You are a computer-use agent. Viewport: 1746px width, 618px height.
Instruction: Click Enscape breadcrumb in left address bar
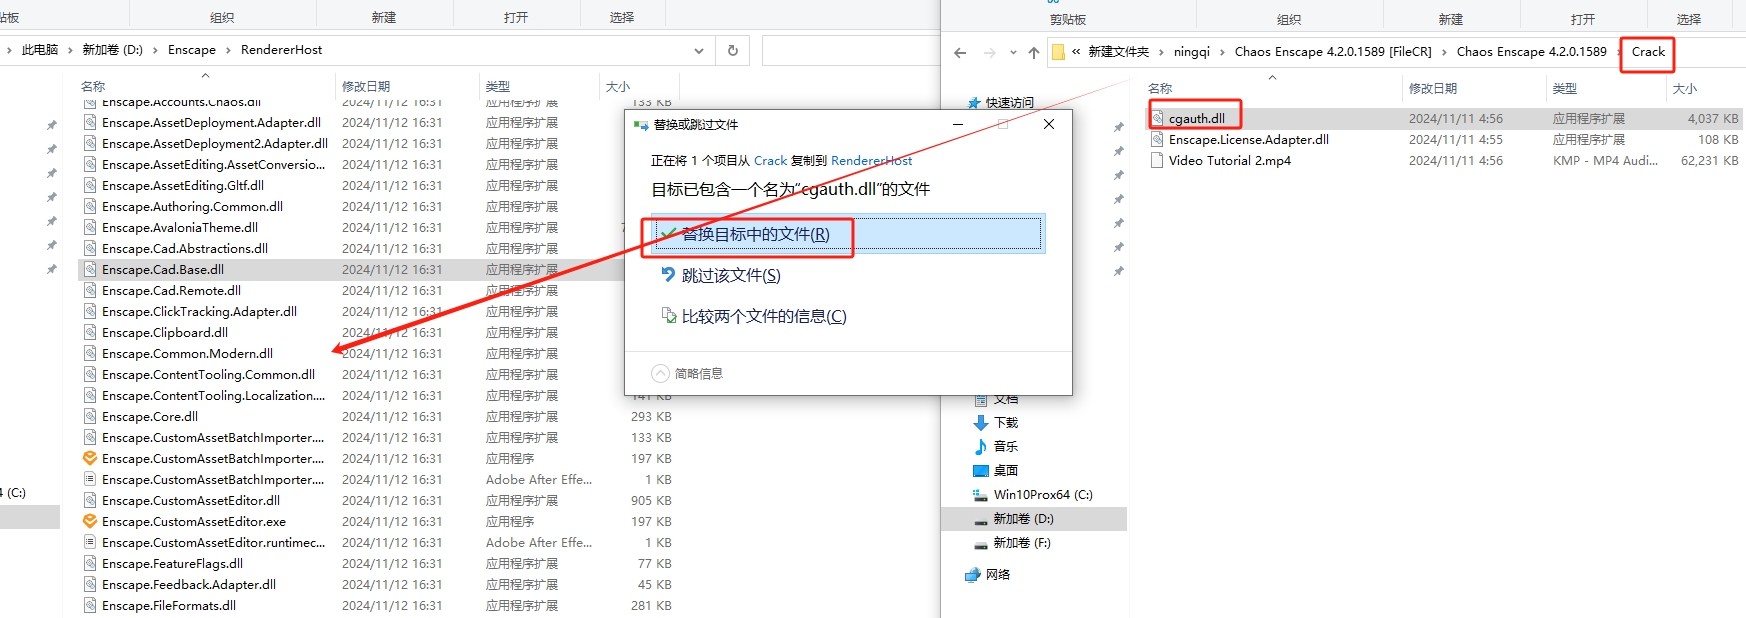tap(192, 49)
